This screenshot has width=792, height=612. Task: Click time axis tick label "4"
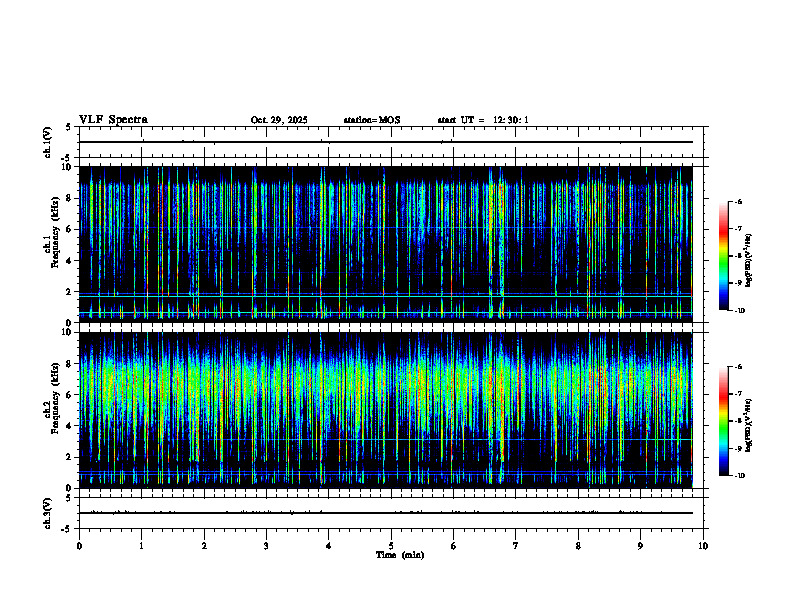(329, 546)
